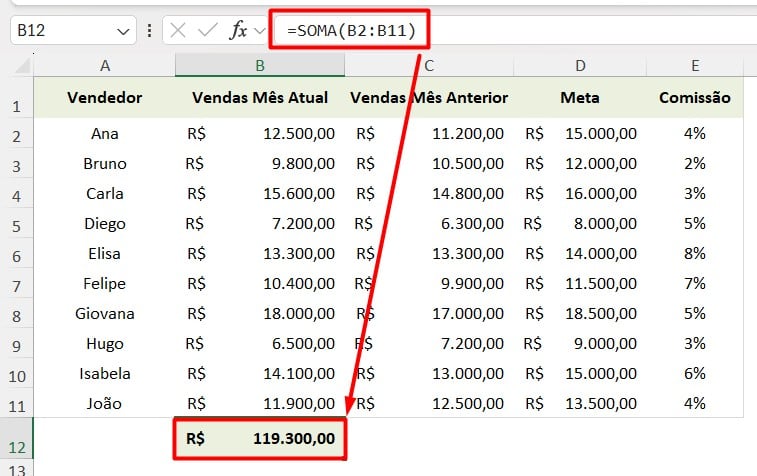Click Bruno's current sales 9.800,00
Viewport: 757px width, 476px height.
pos(260,163)
